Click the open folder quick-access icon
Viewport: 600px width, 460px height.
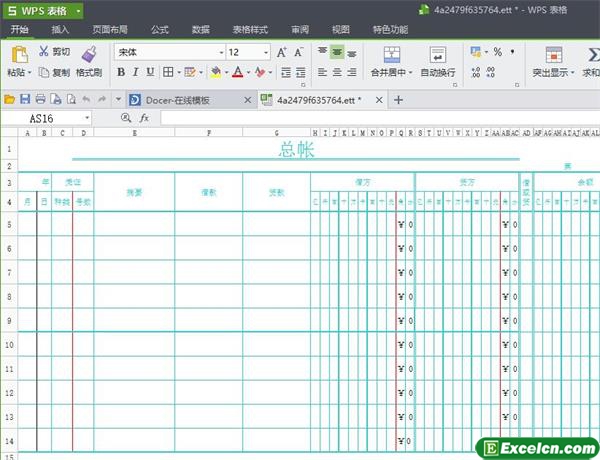point(10,100)
